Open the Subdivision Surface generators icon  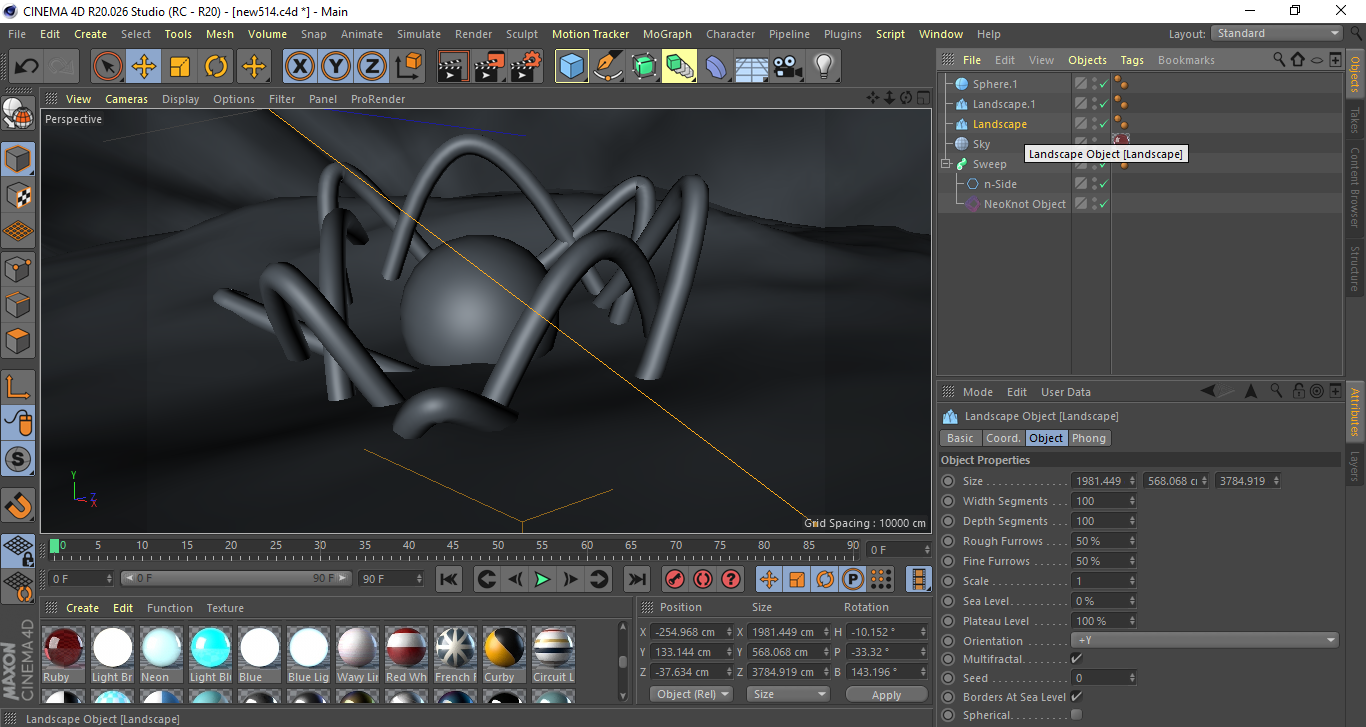[x=644, y=67]
